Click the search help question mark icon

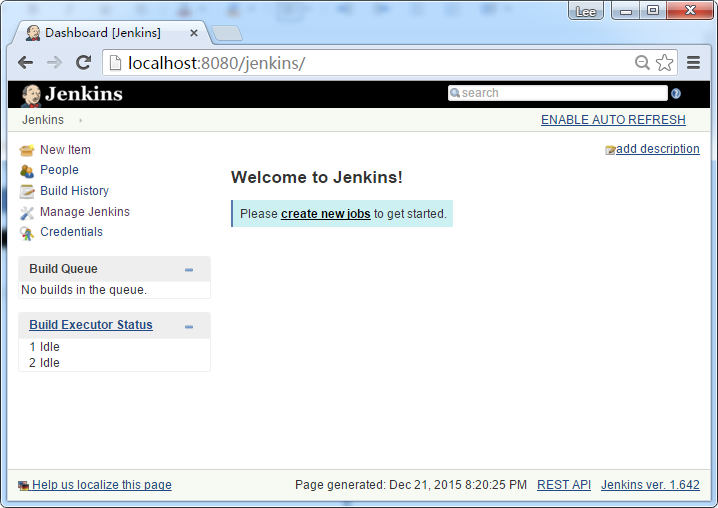(x=676, y=94)
